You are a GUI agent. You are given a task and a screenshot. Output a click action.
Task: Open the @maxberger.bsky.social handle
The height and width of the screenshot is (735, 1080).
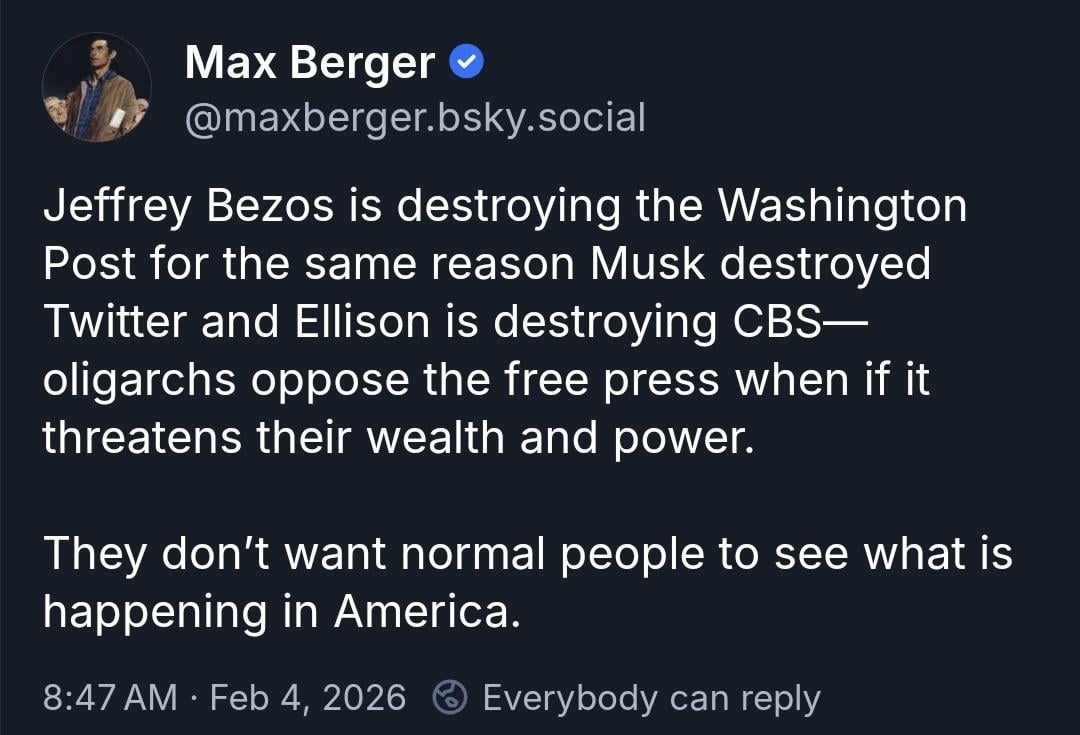coord(415,118)
